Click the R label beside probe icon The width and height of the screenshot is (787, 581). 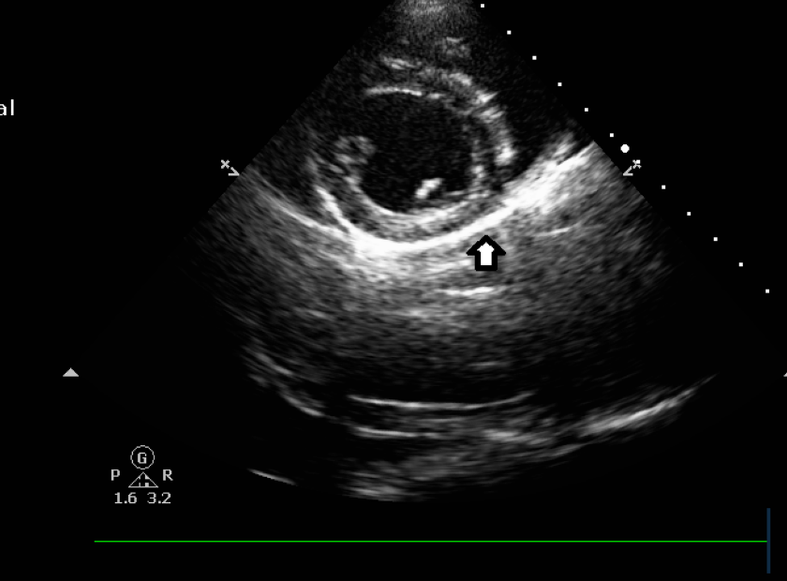pyautogui.click(x=168, y=475)
